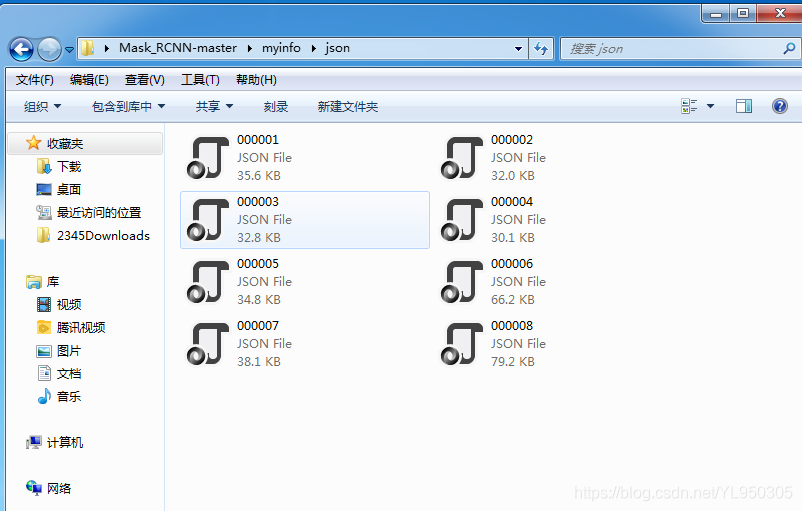Expand the arrow after Mask_RCNN-master

coord(250,48)
